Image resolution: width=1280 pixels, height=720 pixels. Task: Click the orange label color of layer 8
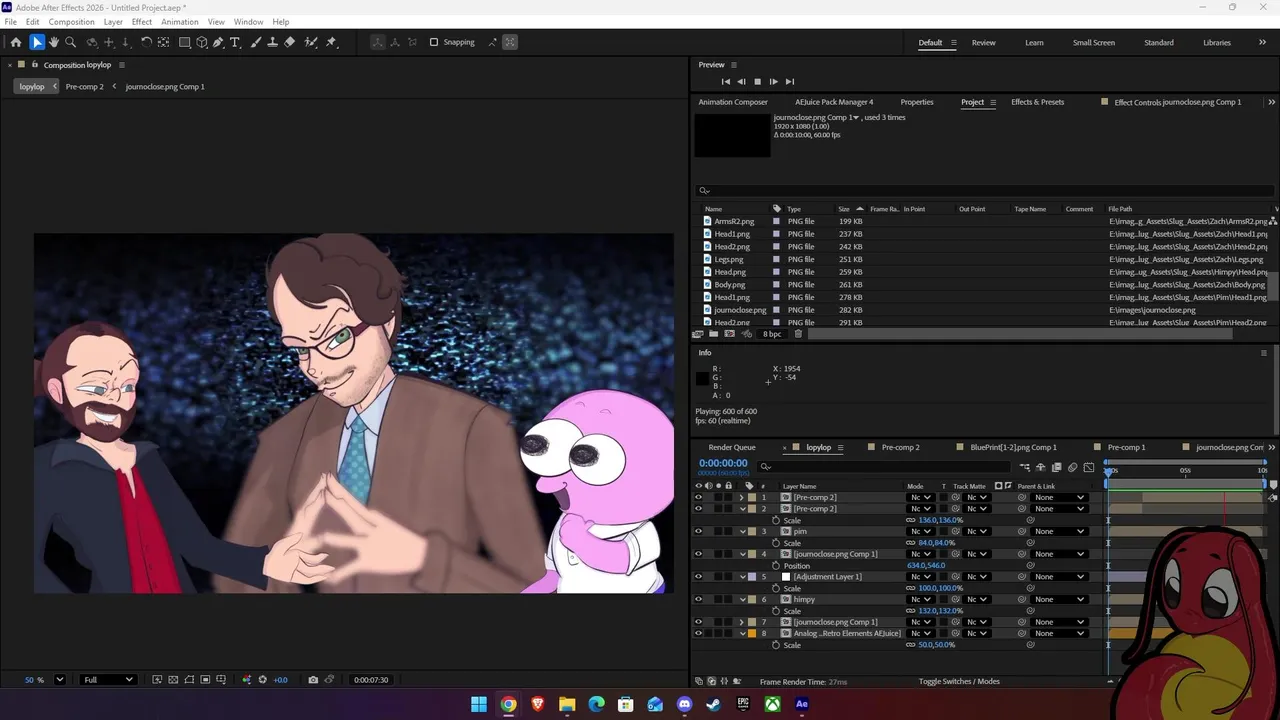(x=751, y=633)
